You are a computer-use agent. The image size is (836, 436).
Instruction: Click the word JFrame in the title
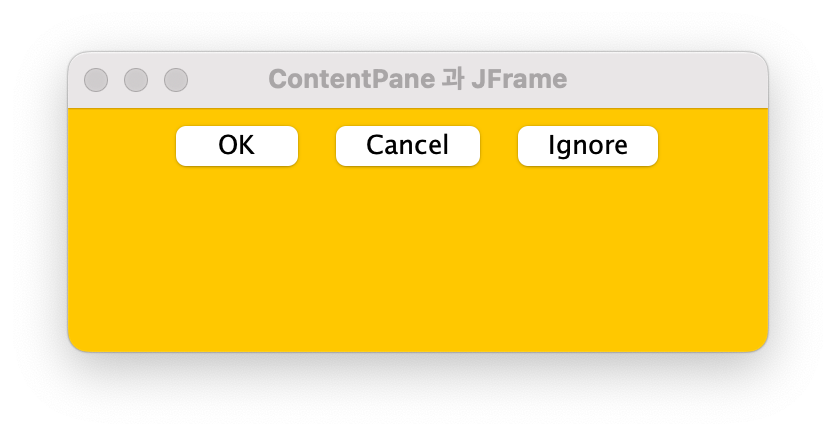[x=519, y=79]
